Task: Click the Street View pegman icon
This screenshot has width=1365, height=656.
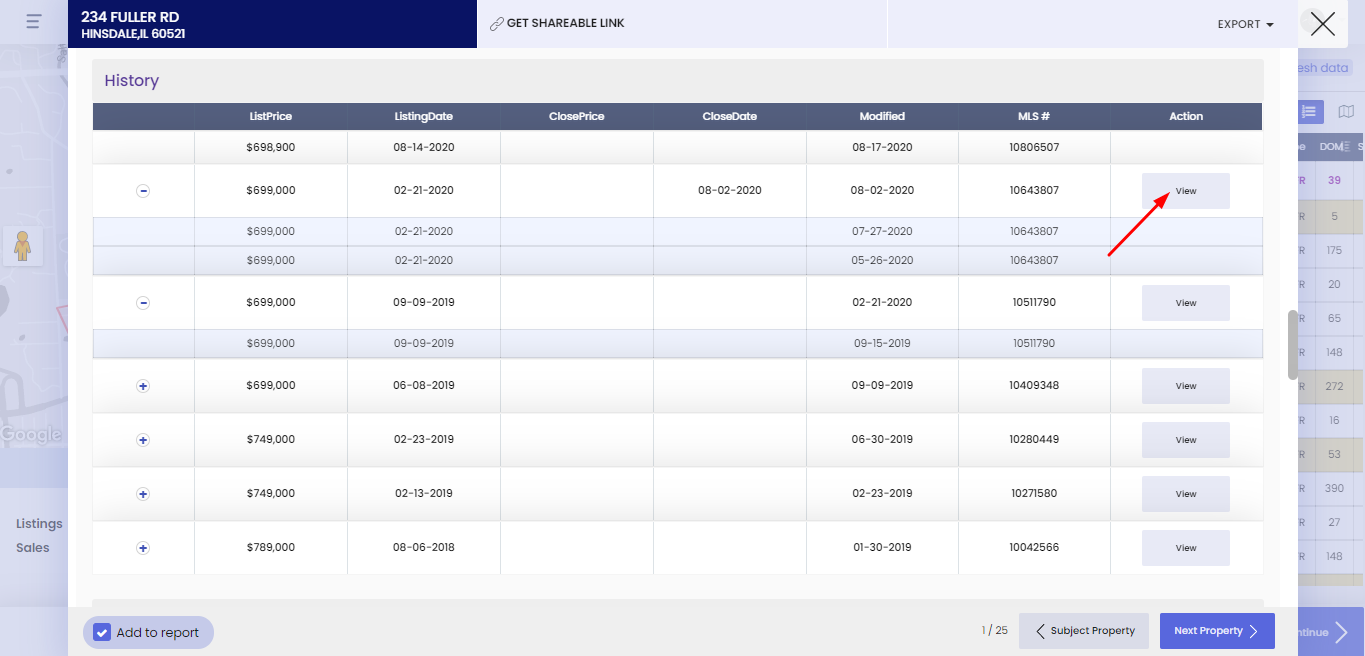Action: tap(23, 245)
